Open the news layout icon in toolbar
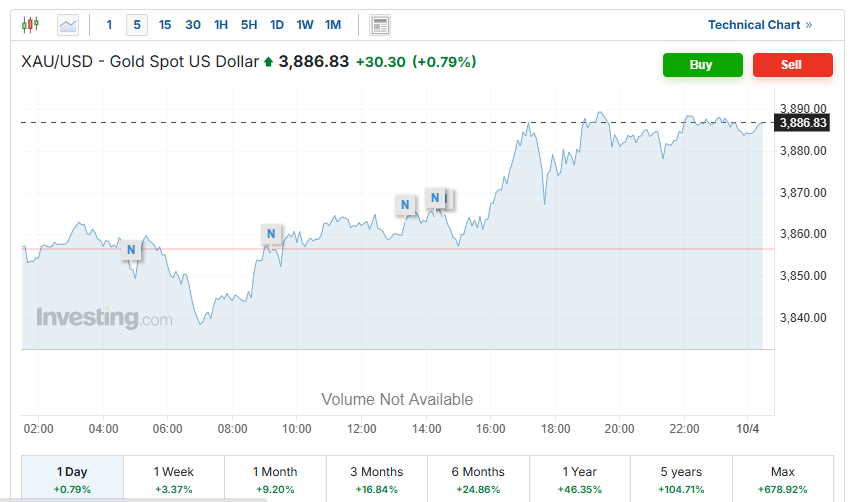 pos(380,25)
